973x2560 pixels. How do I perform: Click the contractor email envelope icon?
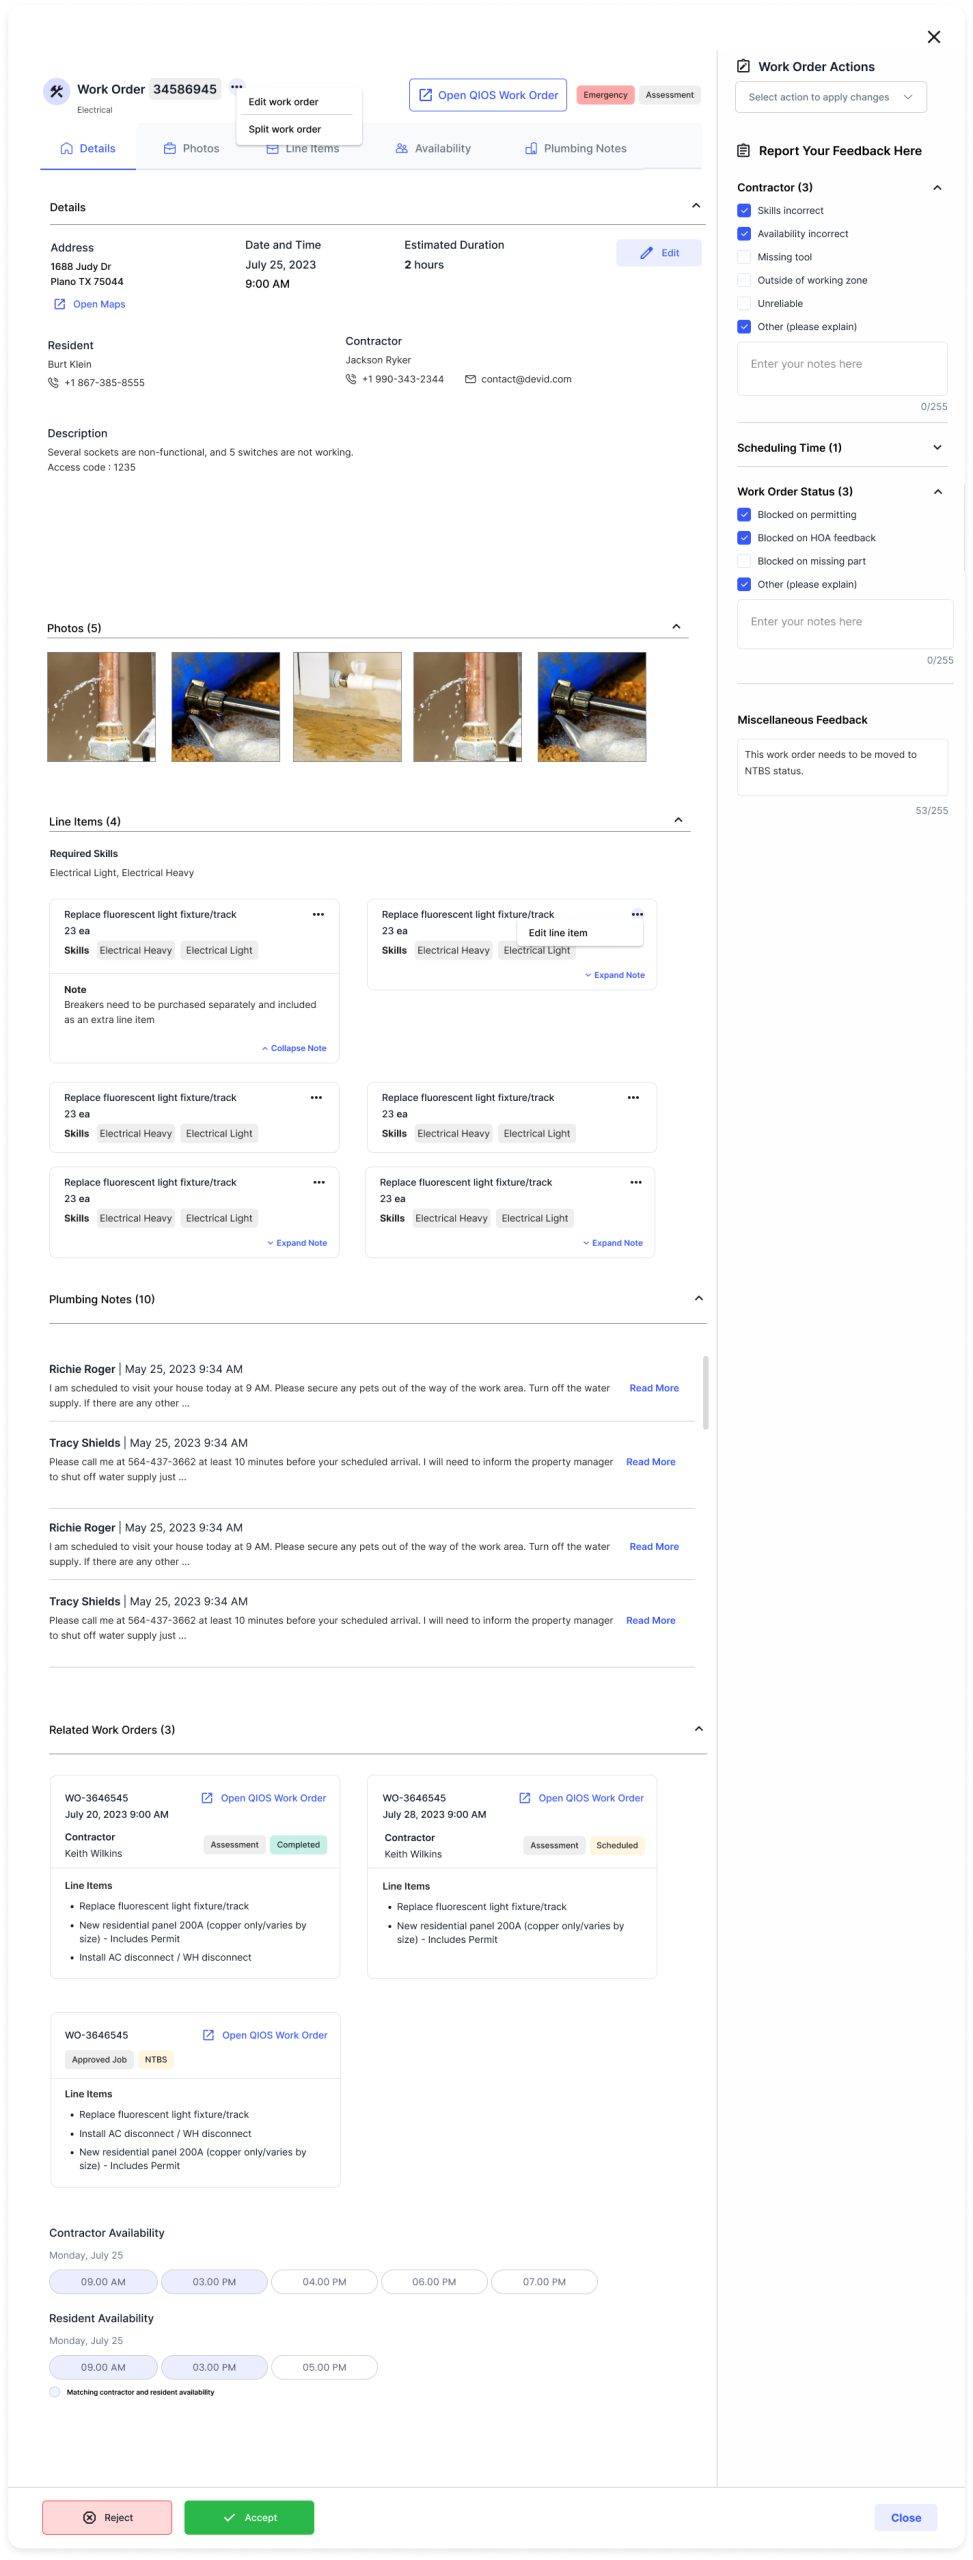pyautogui.click(x=470, y=379)
